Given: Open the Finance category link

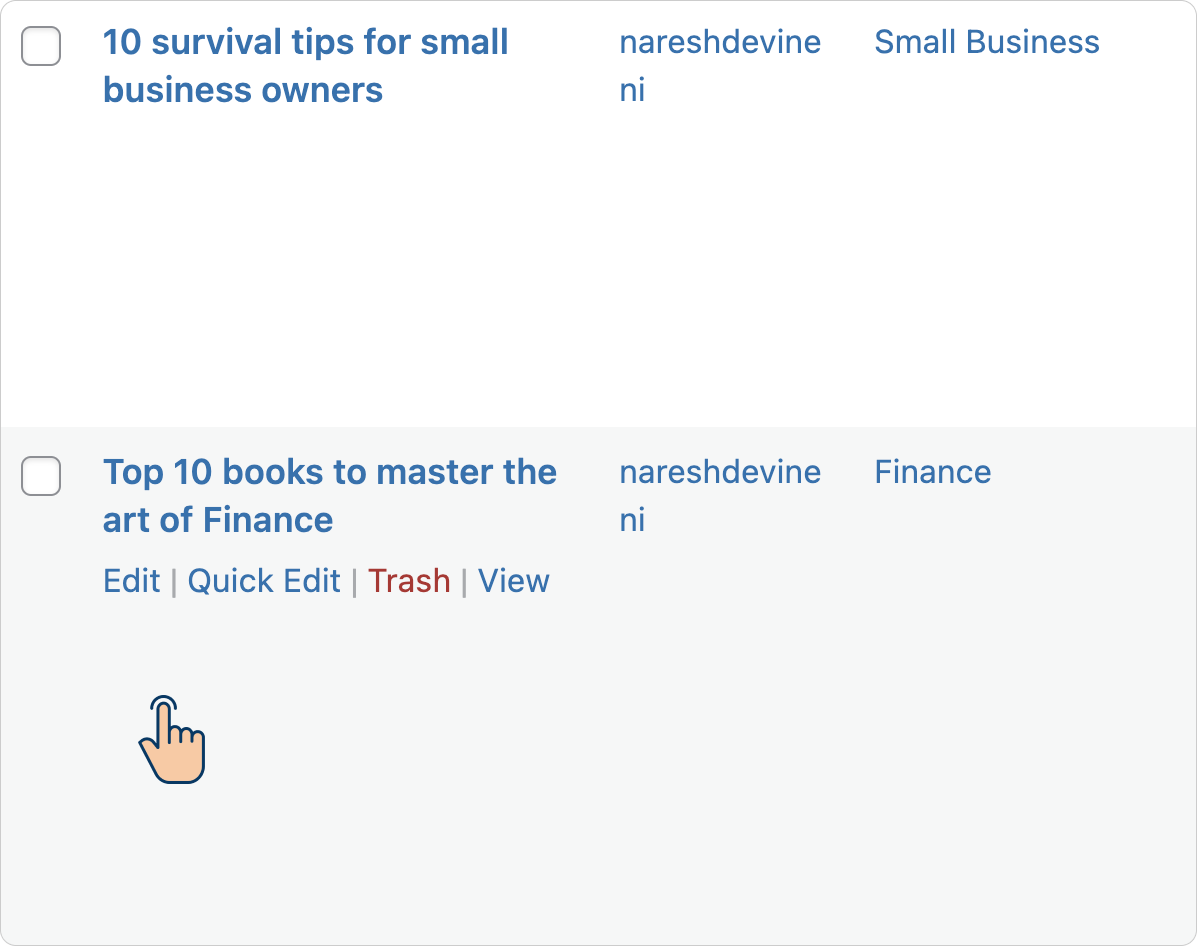Looking at the screenshot, I should click(932, 472).
